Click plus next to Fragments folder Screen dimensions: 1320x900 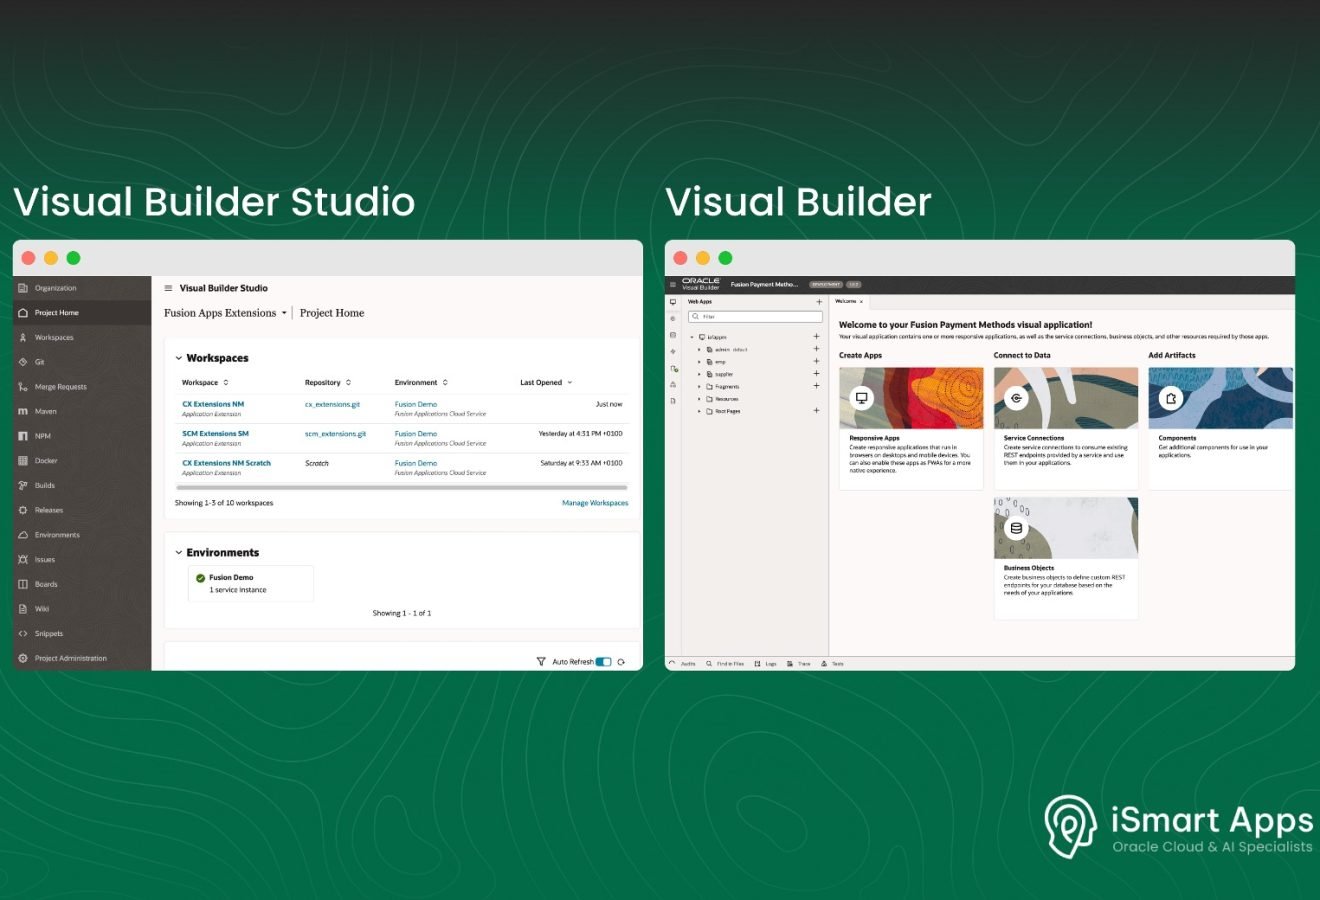coord(816,386)
